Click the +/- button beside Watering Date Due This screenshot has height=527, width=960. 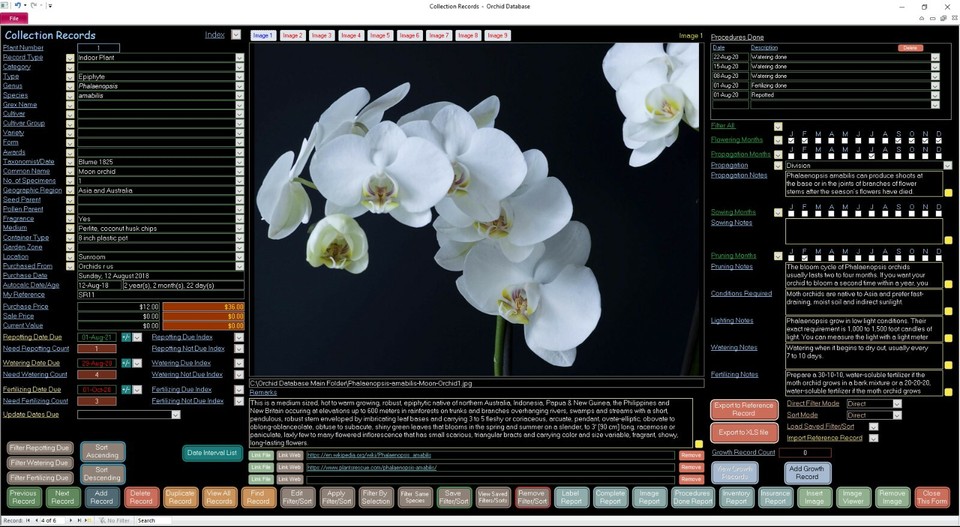tap(126, 363)
